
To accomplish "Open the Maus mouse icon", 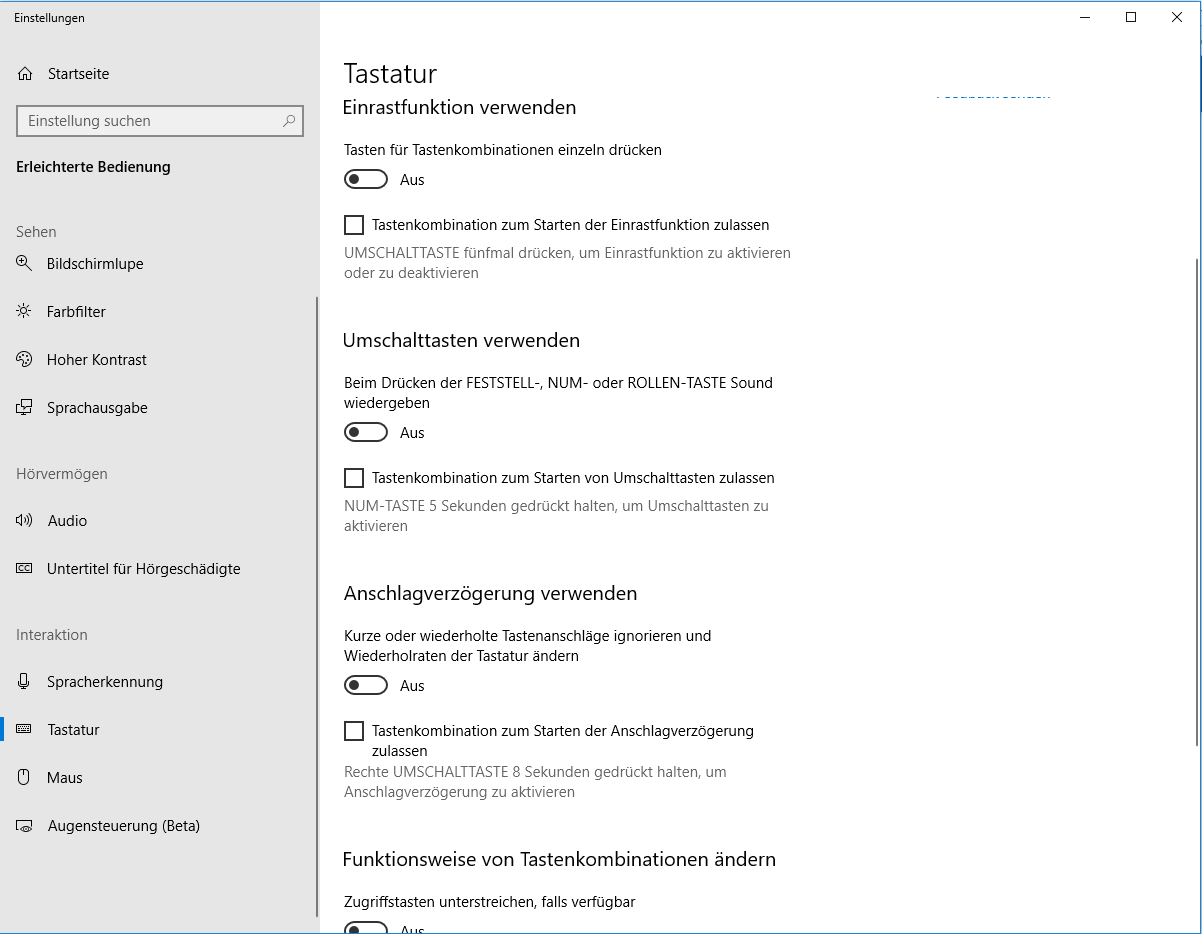I will [x=24, y=777].
